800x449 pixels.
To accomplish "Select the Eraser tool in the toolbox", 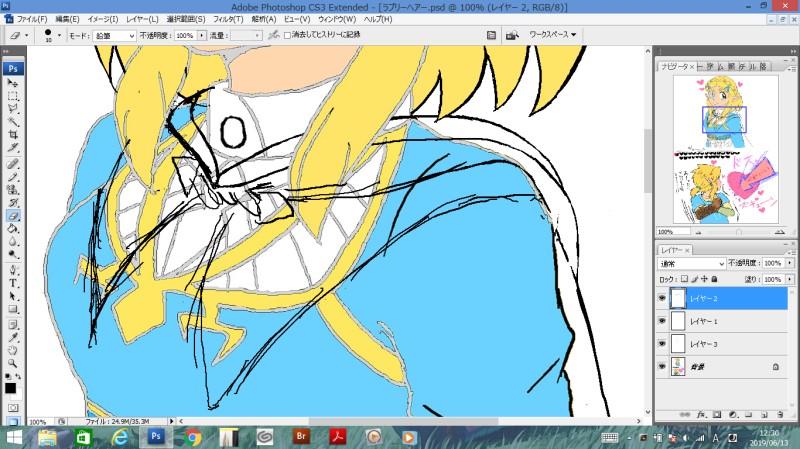I will (x=13, y=216).
